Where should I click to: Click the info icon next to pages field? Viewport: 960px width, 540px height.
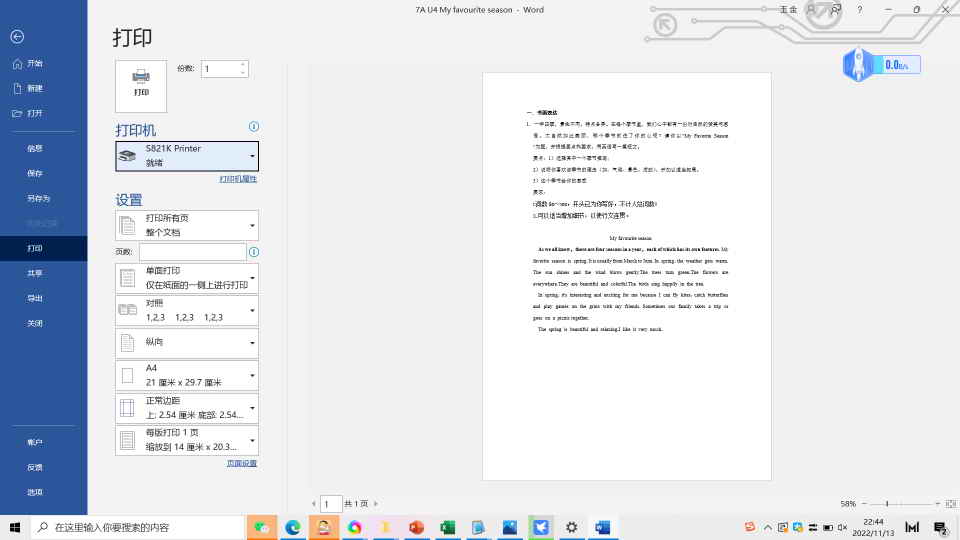tap(254, 252)
